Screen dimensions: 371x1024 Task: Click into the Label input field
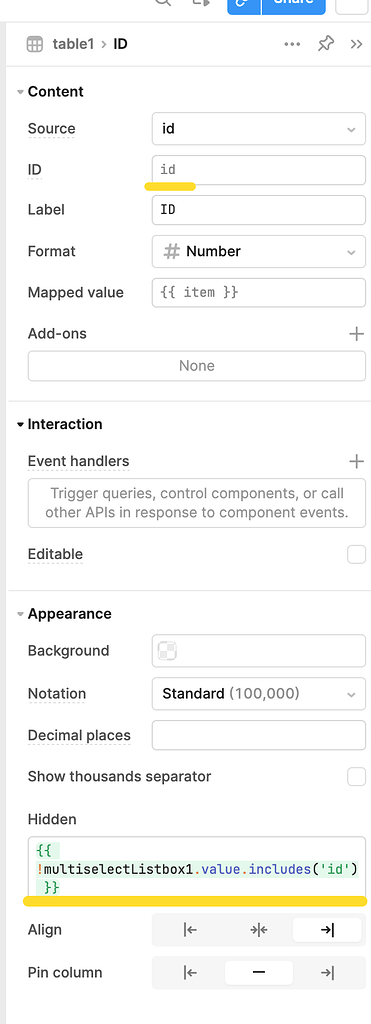(x=259, y=210)
